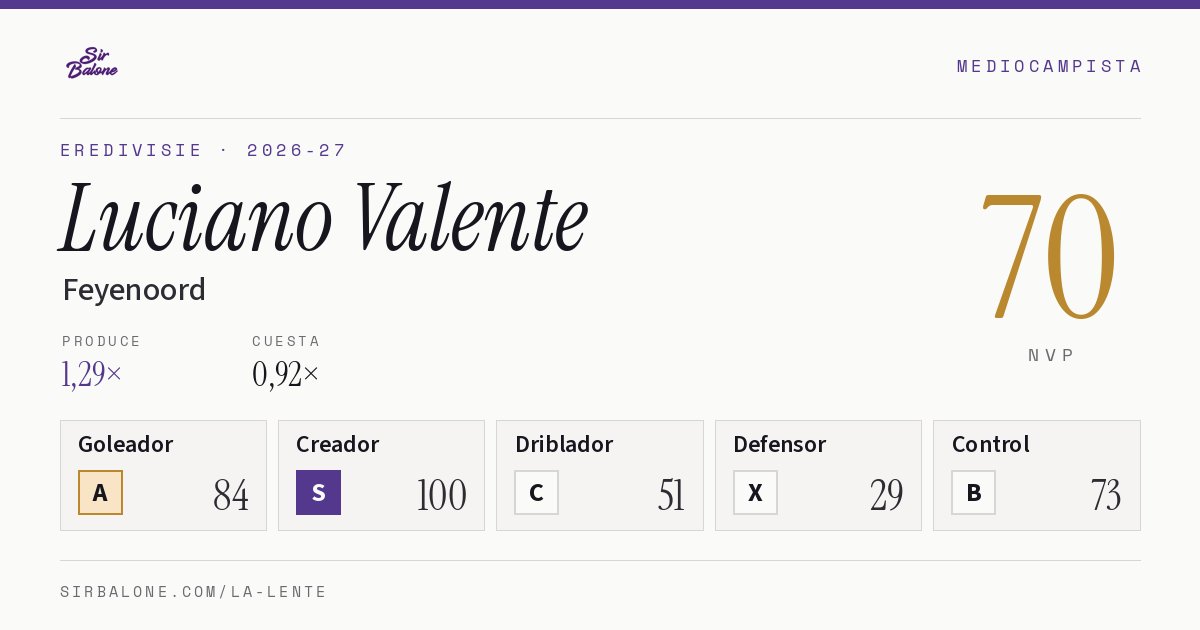Click the C grade badge under Driblador
The image size is (1200, 630).
tap(536, 493)
